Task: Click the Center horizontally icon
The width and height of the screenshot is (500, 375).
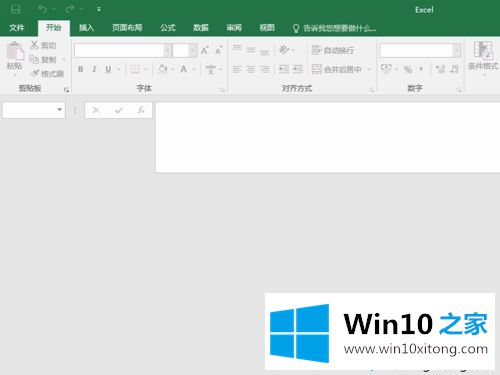Action: [x=251, y=69]
